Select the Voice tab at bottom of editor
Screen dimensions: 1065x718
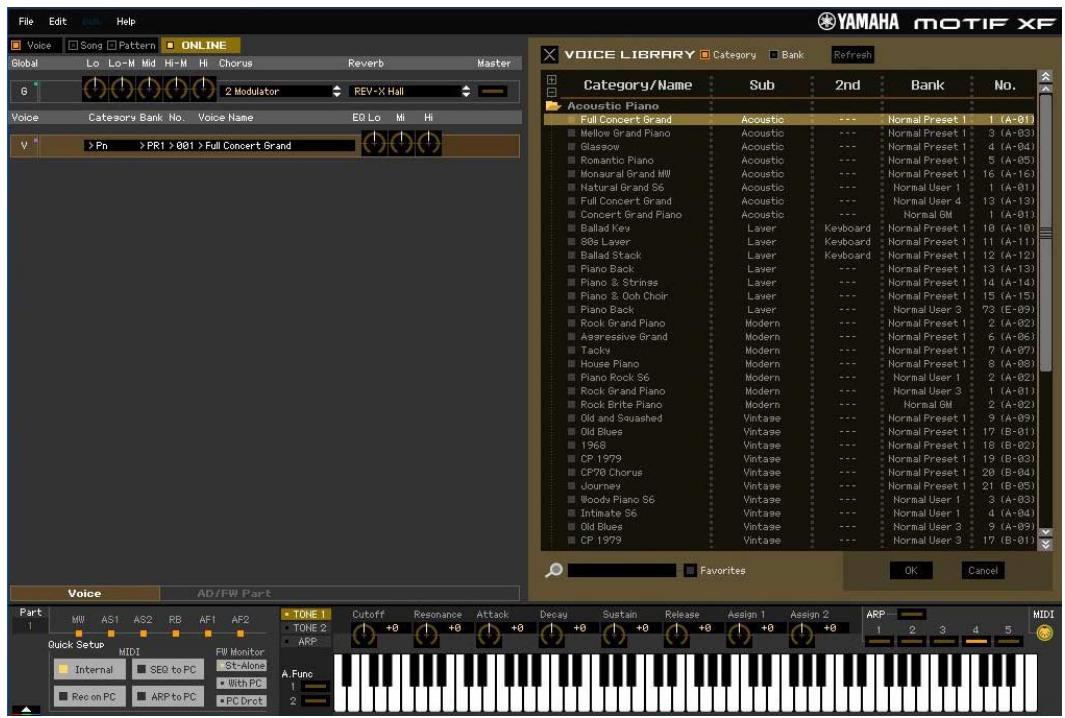click(x=84, y=593)
